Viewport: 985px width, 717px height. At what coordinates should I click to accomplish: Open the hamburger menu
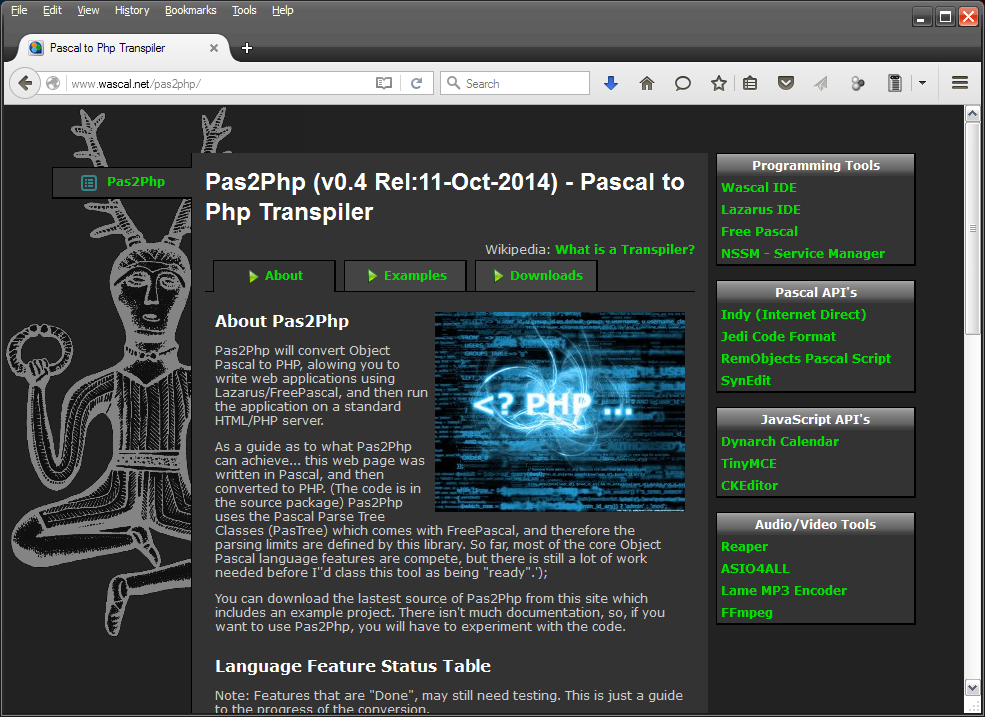click(x=959, y=83)
